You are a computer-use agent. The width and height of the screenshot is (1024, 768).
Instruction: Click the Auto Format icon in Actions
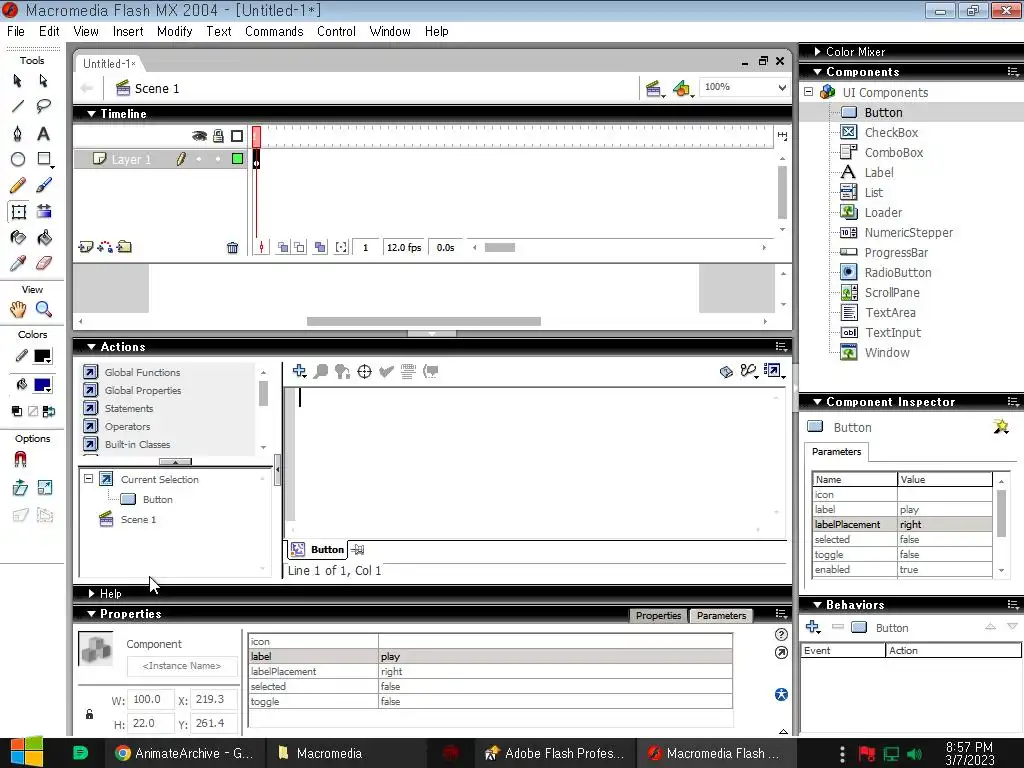coord(408,372)
